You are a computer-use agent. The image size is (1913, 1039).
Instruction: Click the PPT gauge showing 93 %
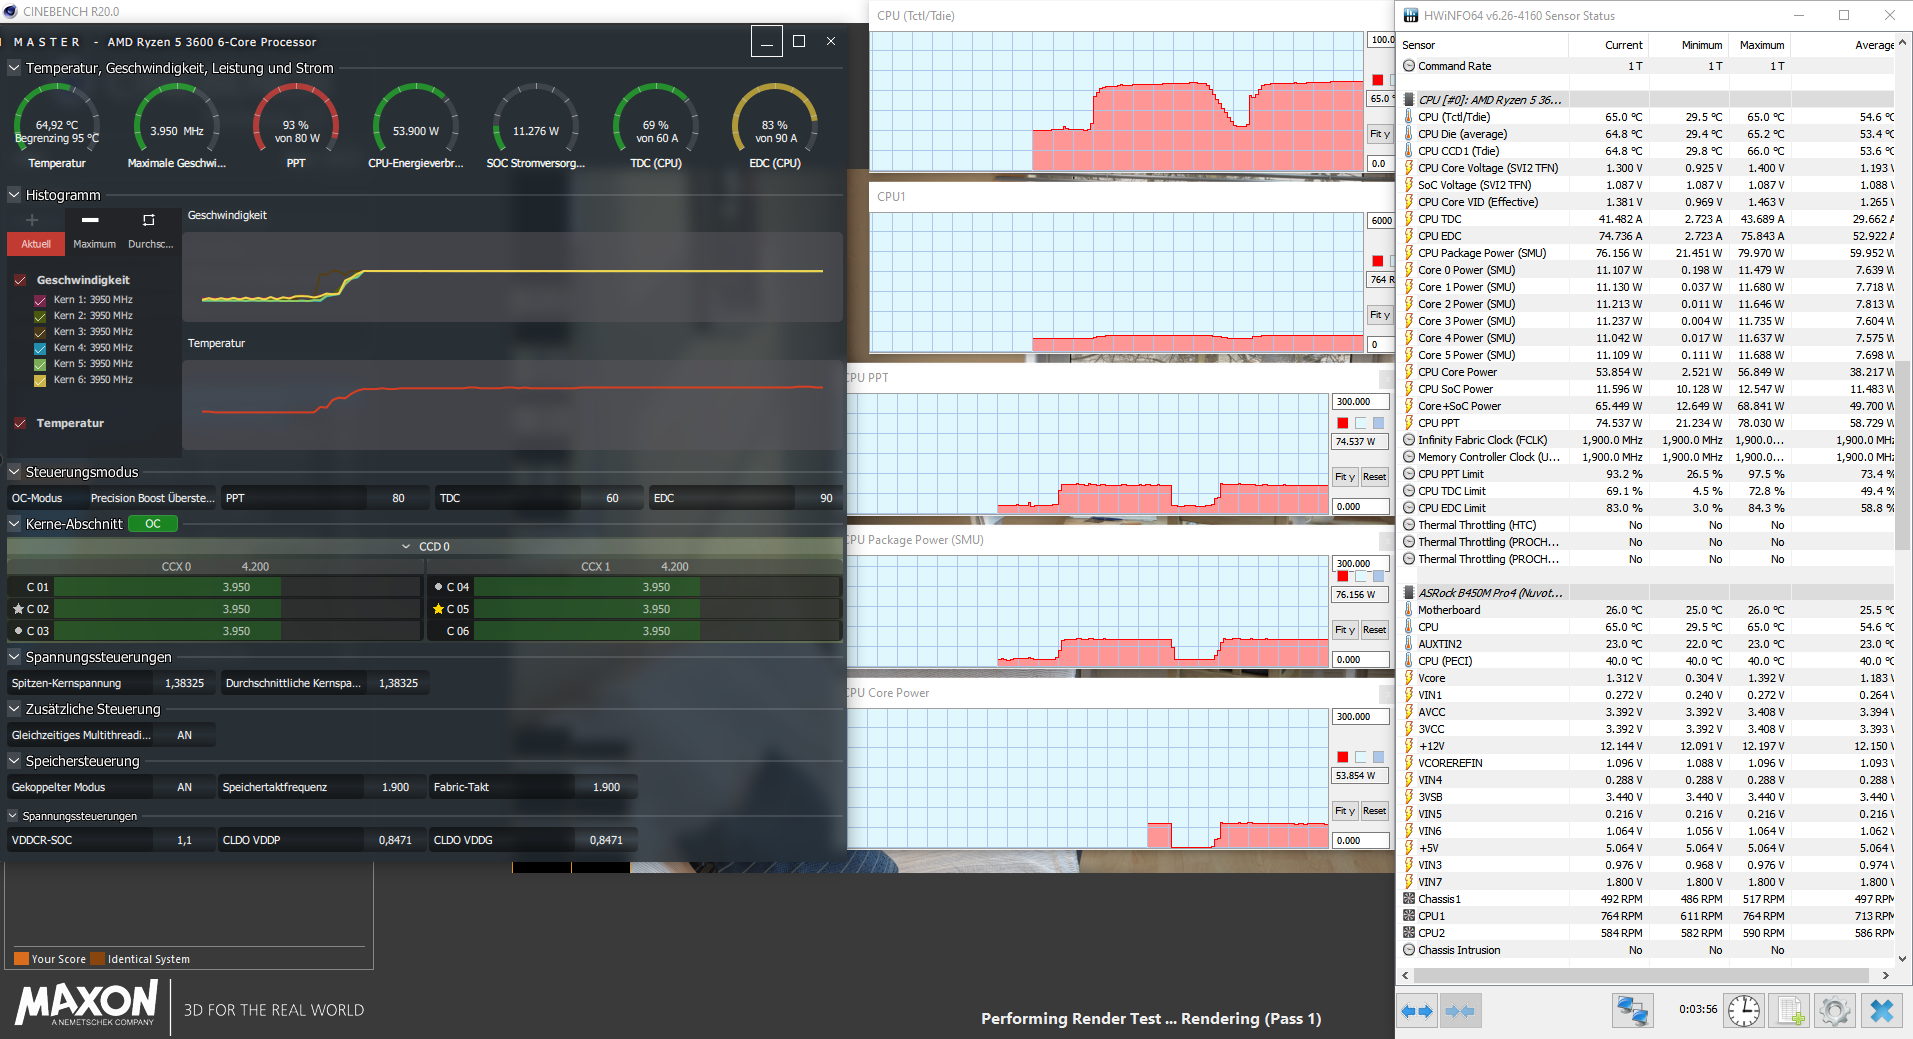click(296, 126)
